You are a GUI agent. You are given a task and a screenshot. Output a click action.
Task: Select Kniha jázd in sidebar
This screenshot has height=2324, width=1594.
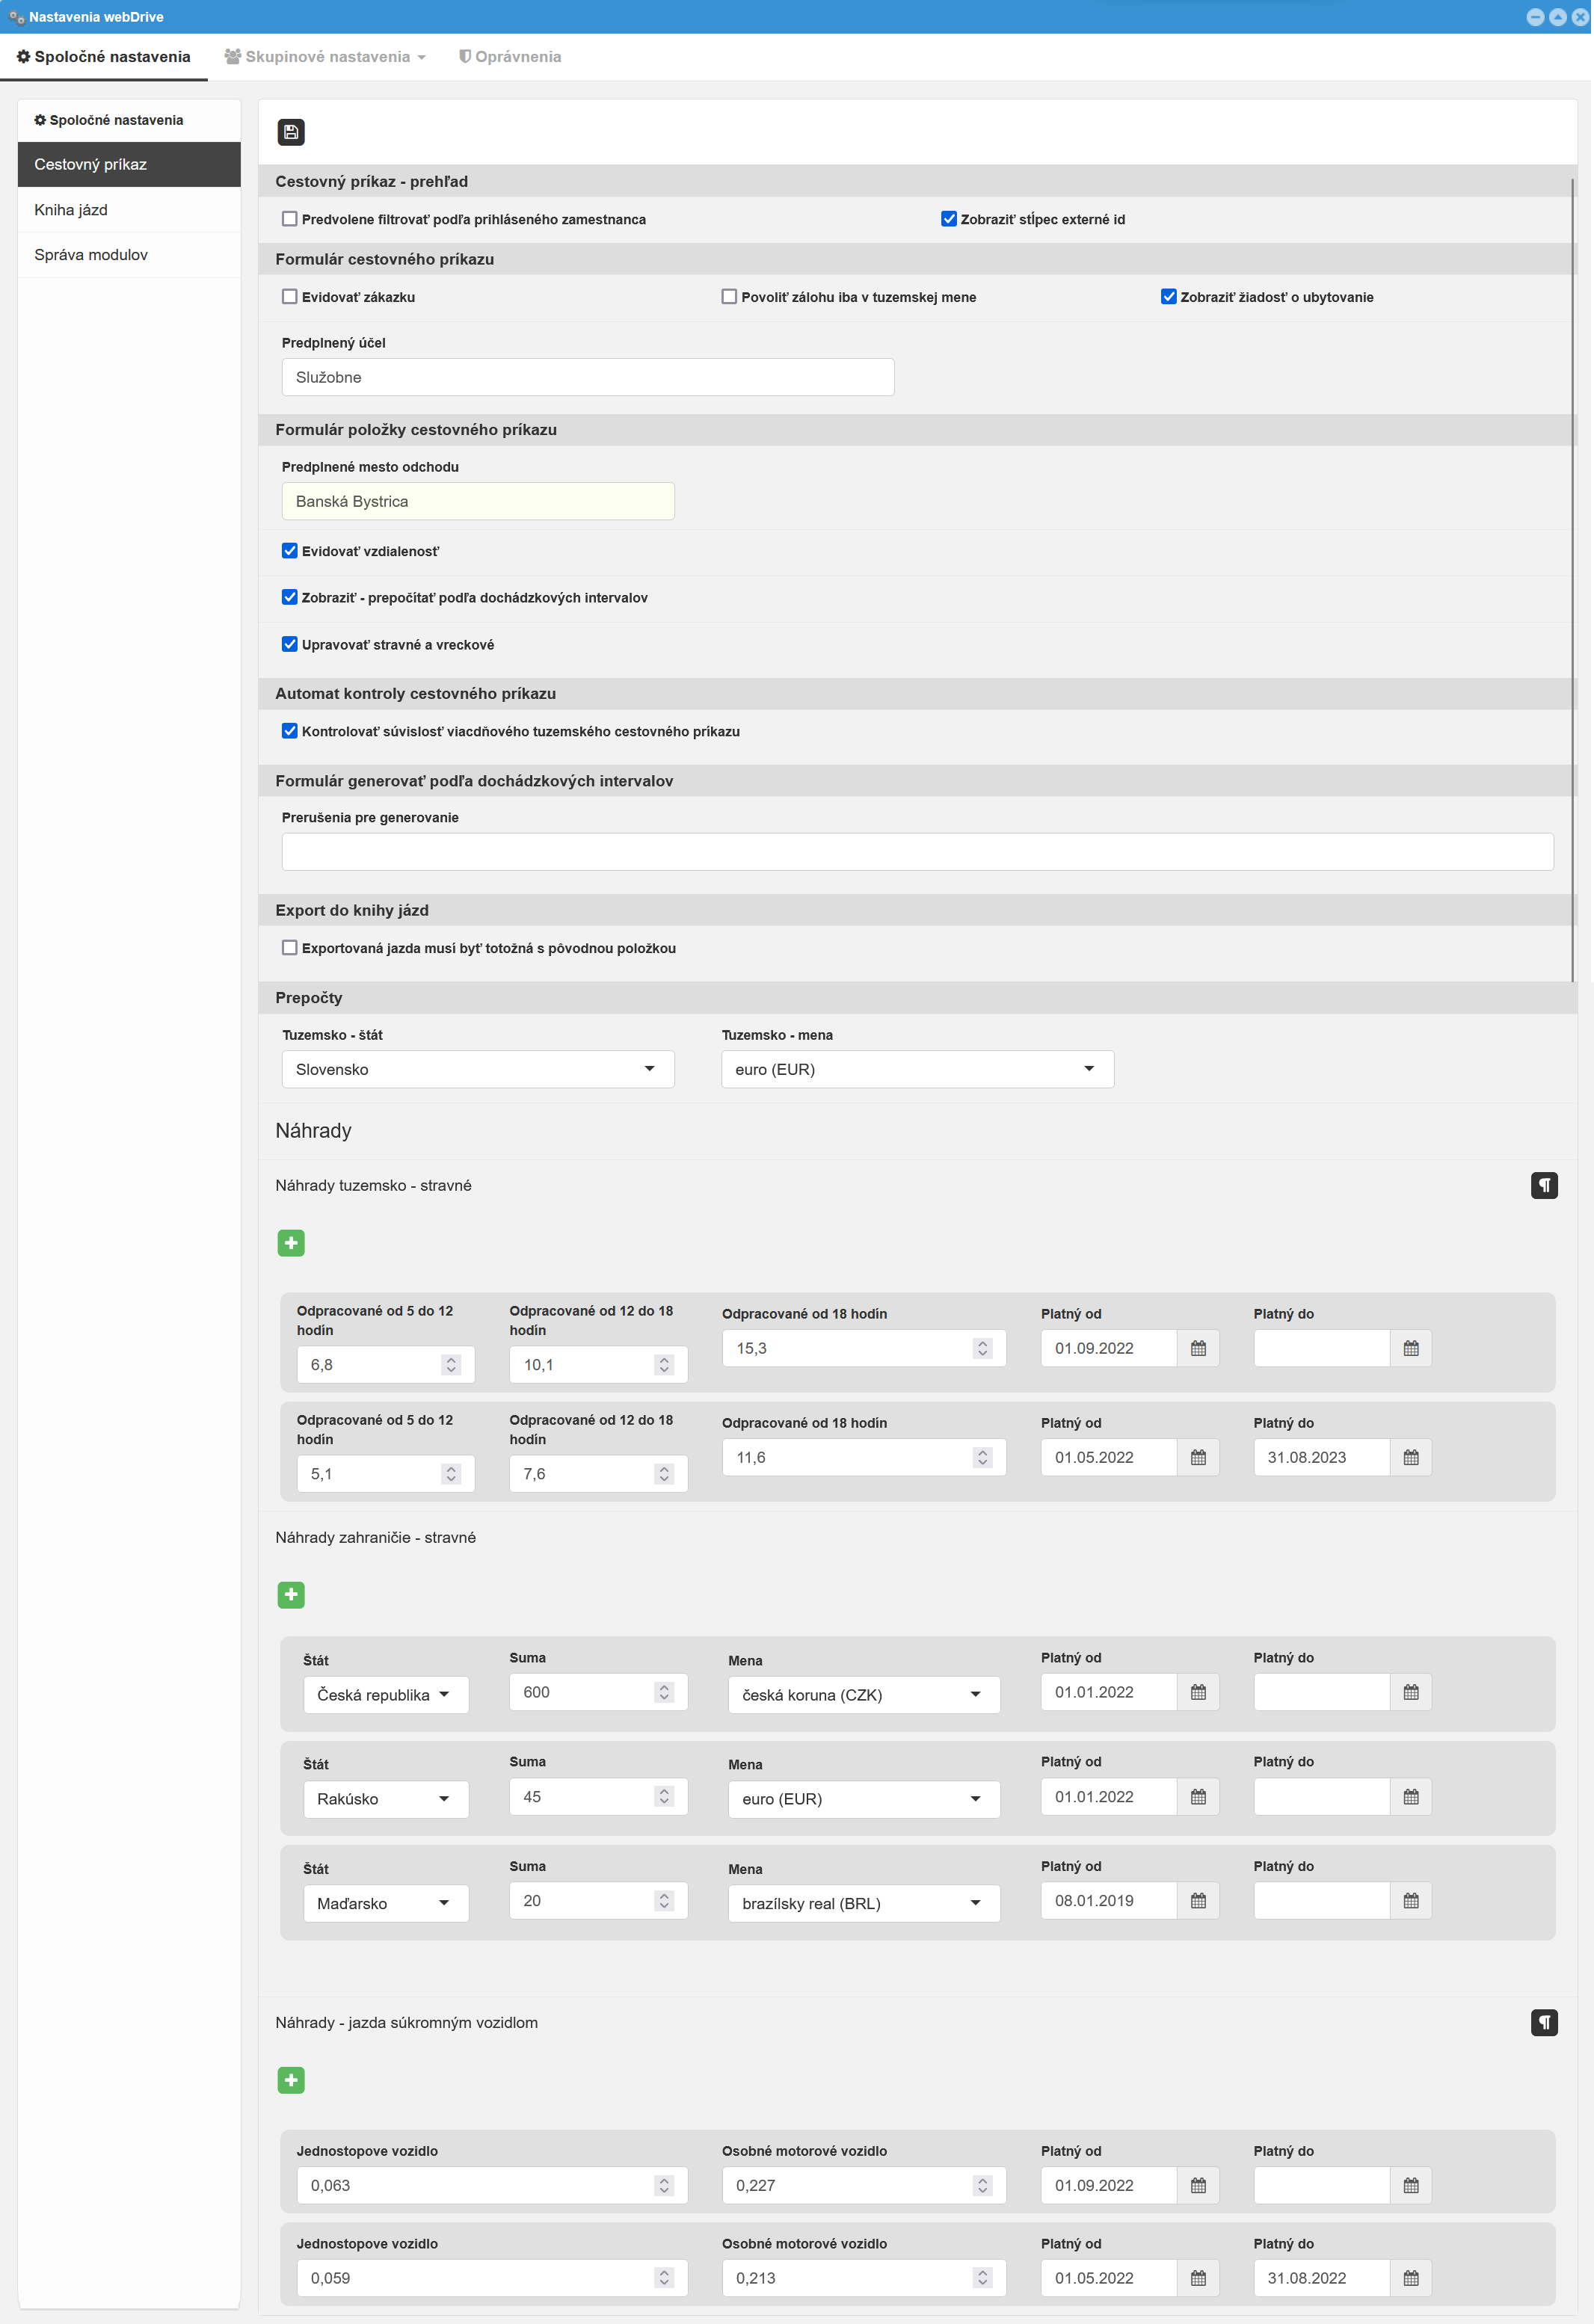(71, 210)
